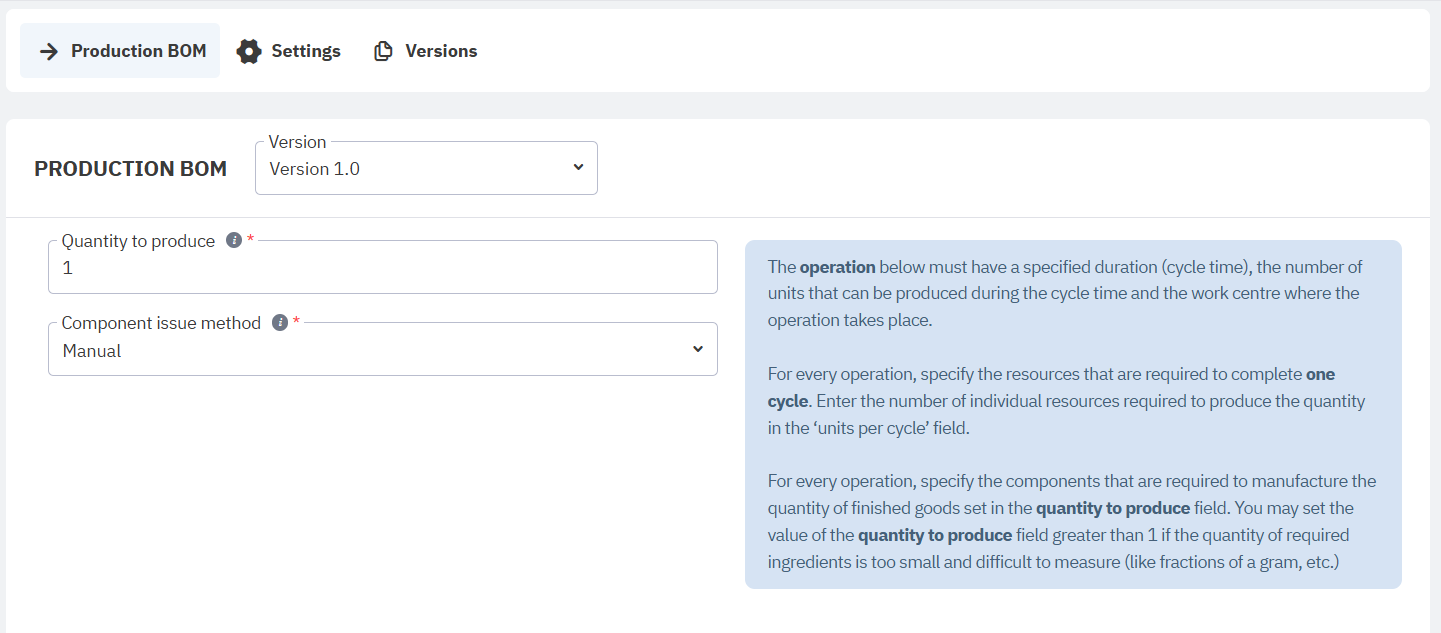
Task: Click the Quantity to produce field label
Action: pyautogui.click(x=138, y=241)
